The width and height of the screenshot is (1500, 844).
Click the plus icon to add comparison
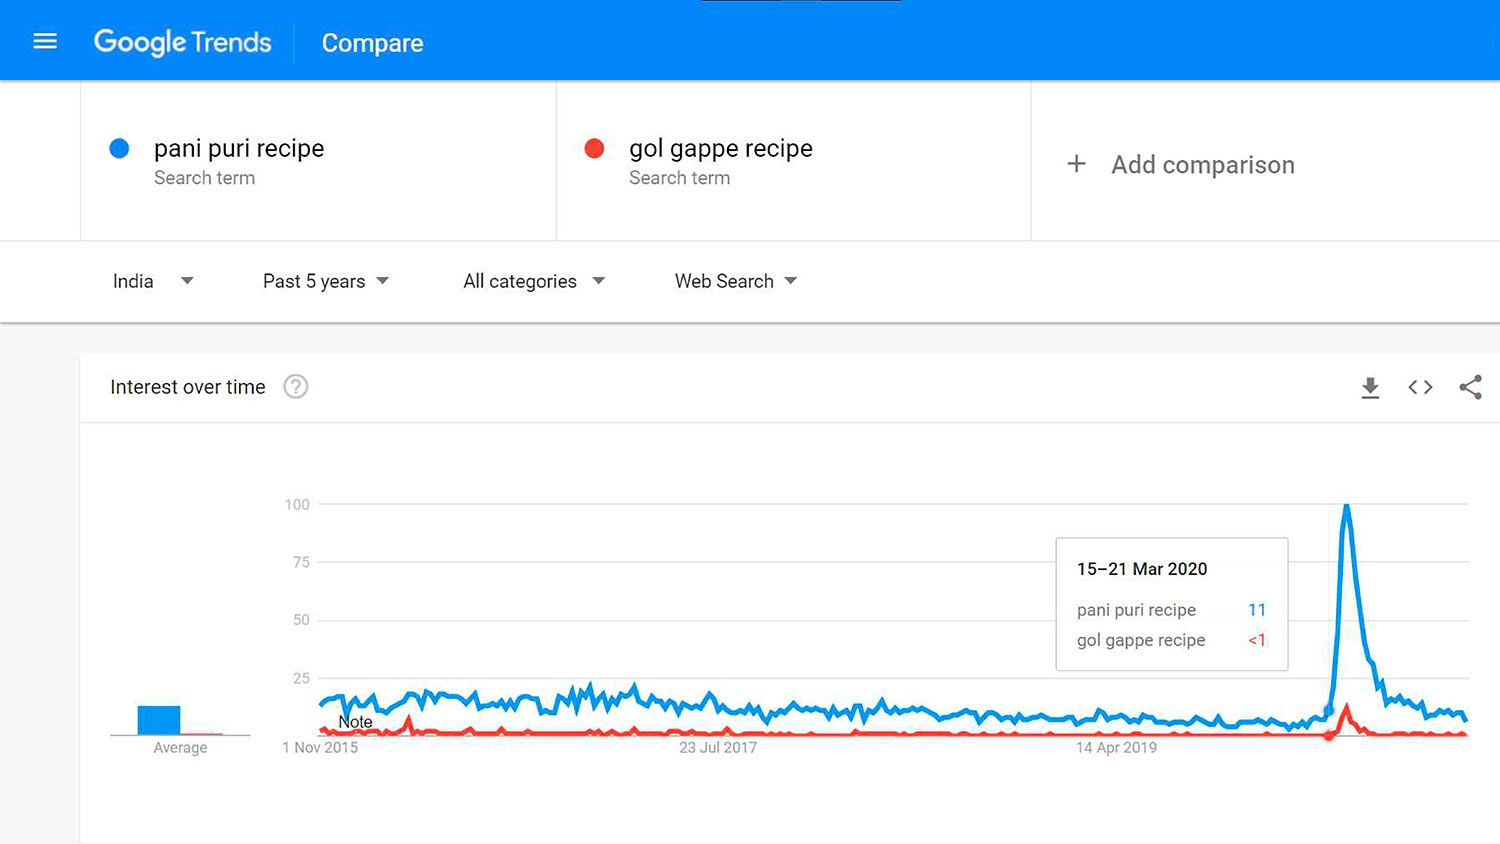(1076, 164)
